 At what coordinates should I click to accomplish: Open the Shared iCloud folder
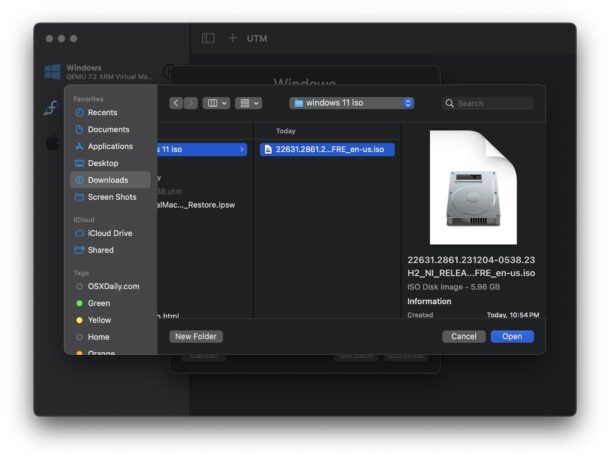100,250
